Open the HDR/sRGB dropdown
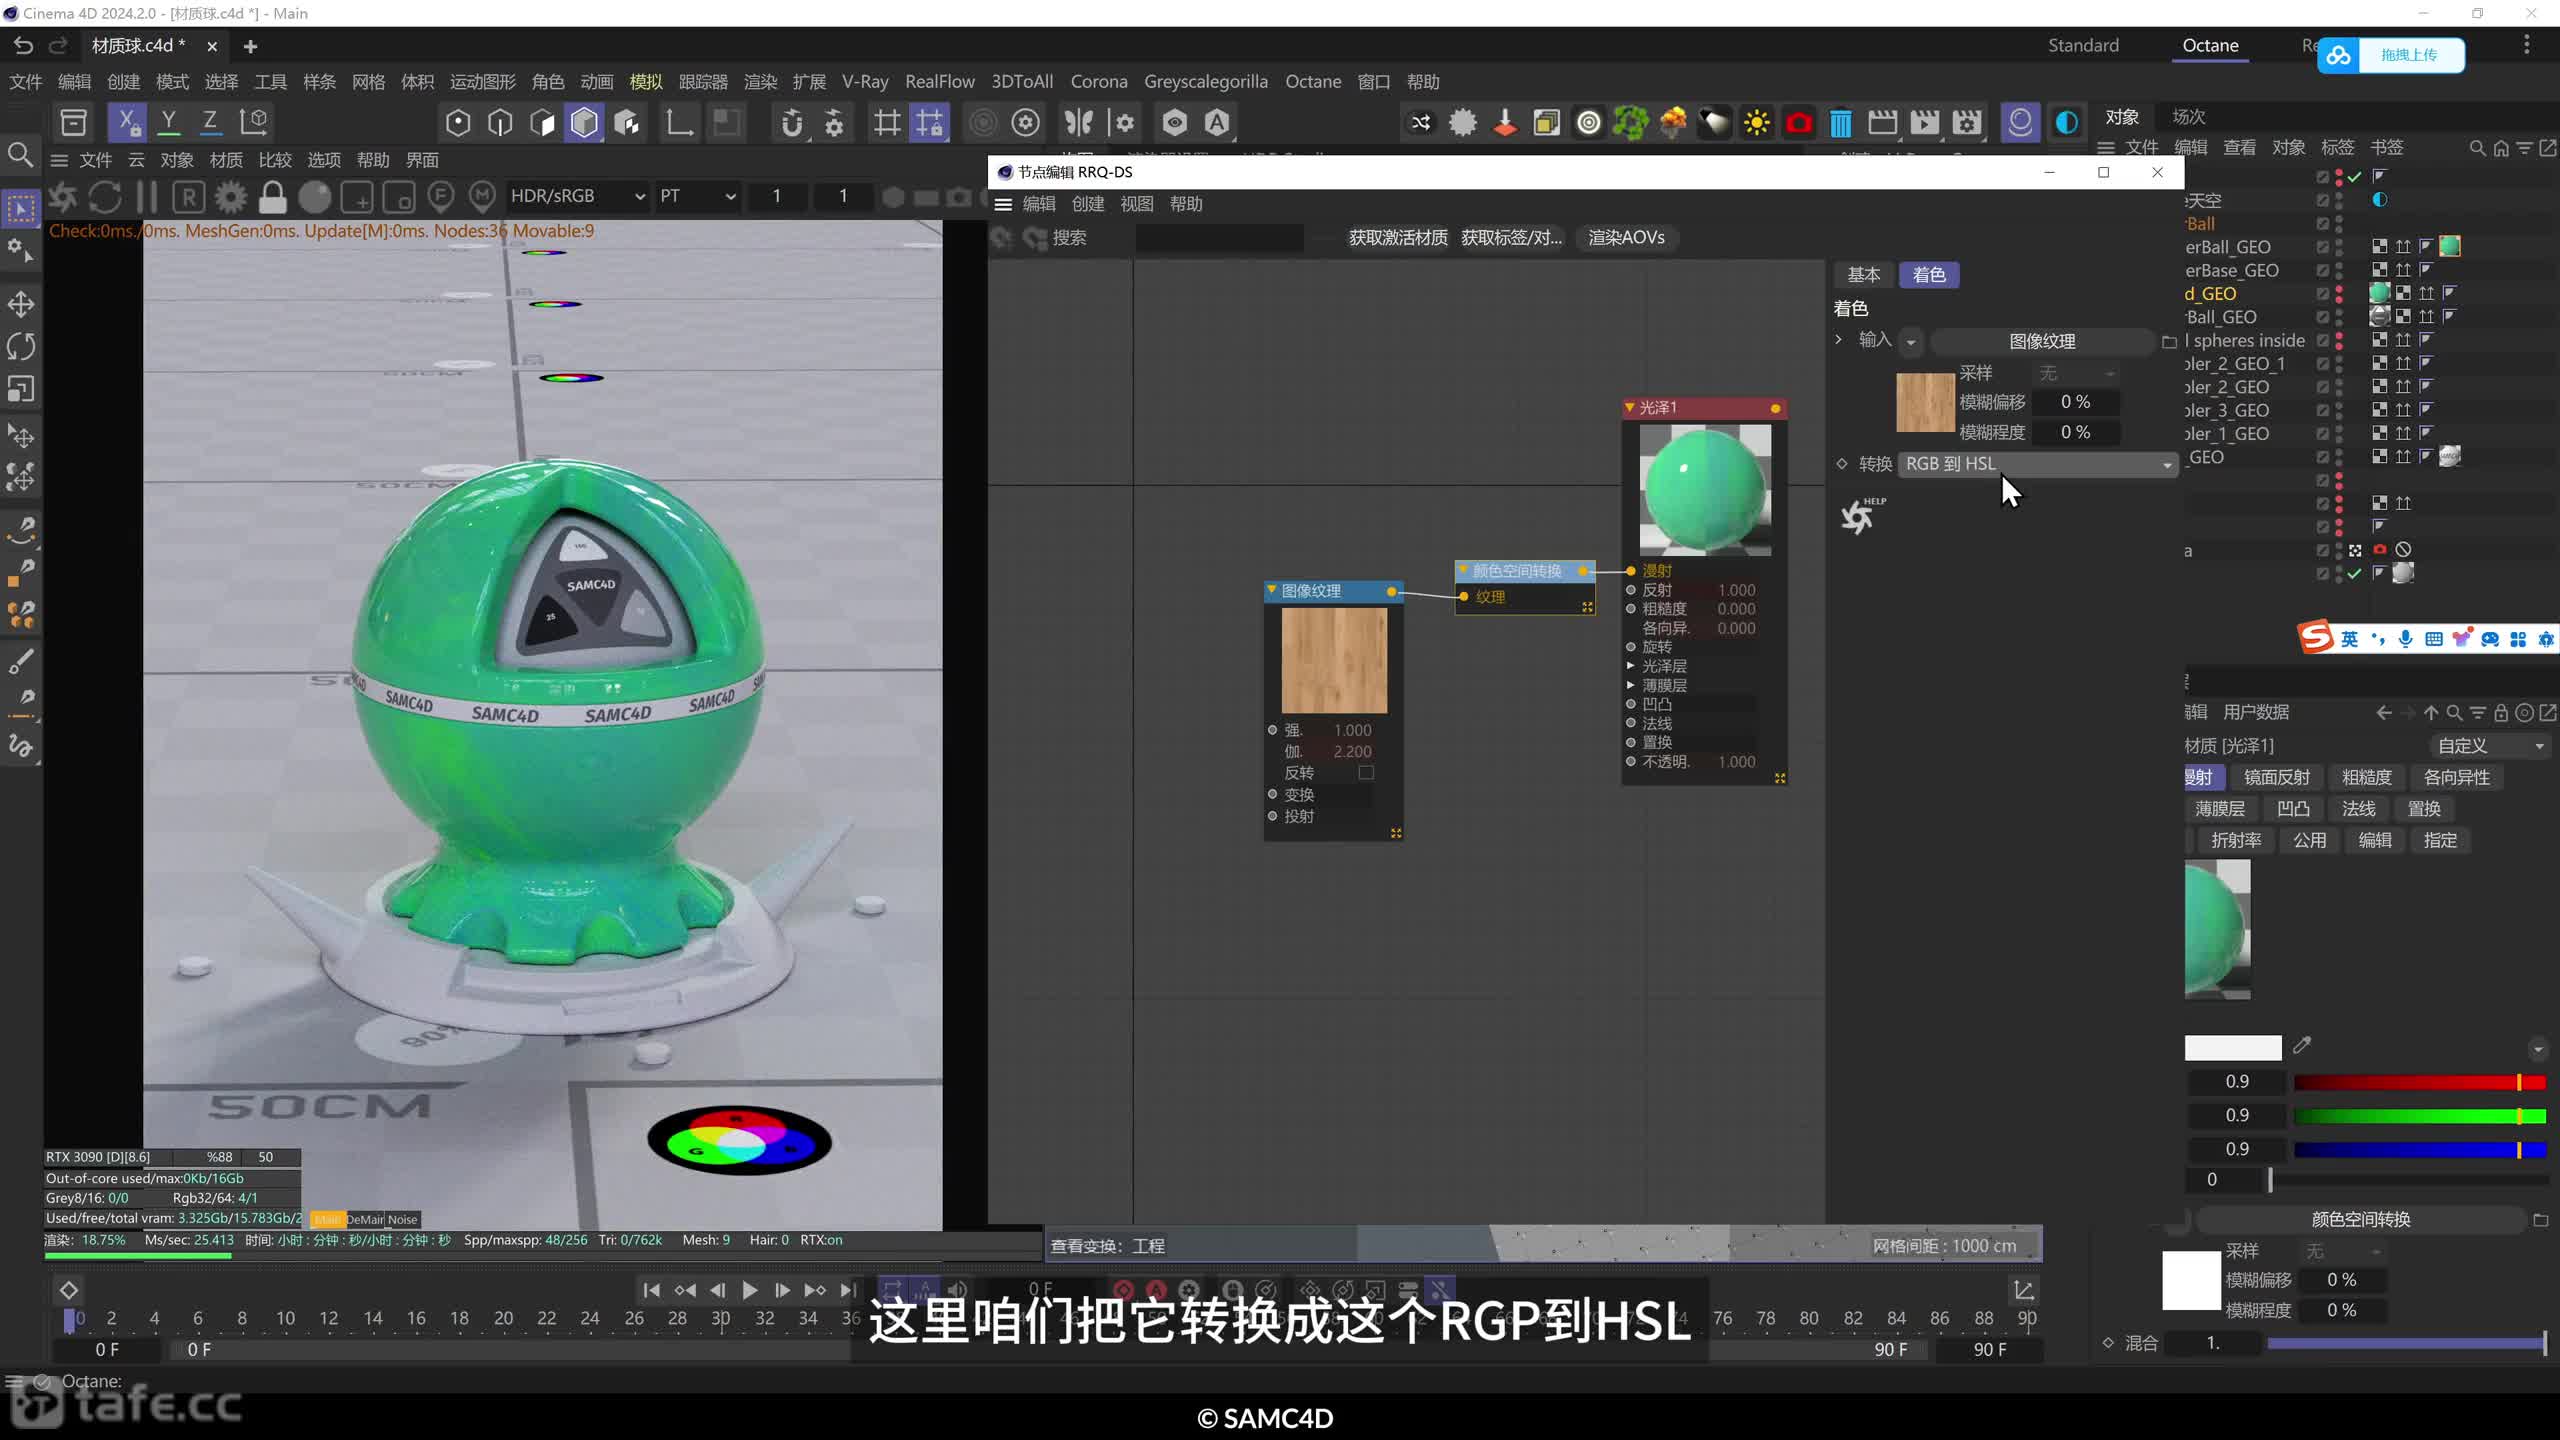 [577, 196]
